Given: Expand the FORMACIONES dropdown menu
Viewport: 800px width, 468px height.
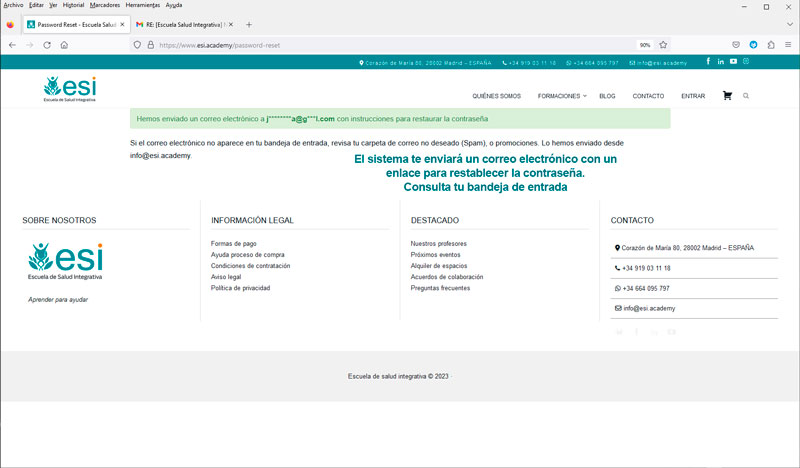Looking at the screenshot, I should tap(562, 96).
